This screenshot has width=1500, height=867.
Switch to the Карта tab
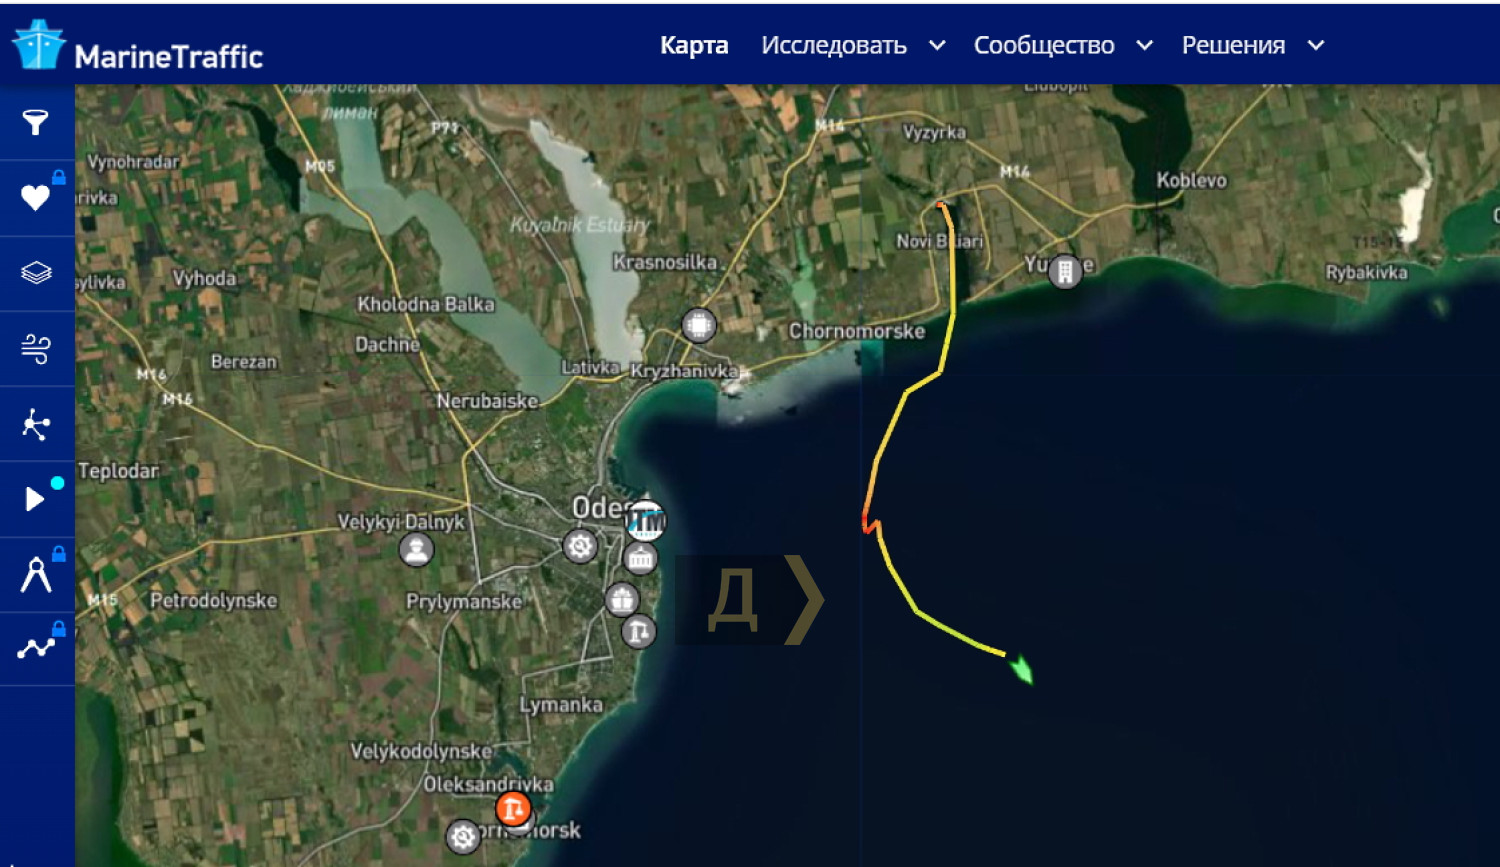coord(694,45)
